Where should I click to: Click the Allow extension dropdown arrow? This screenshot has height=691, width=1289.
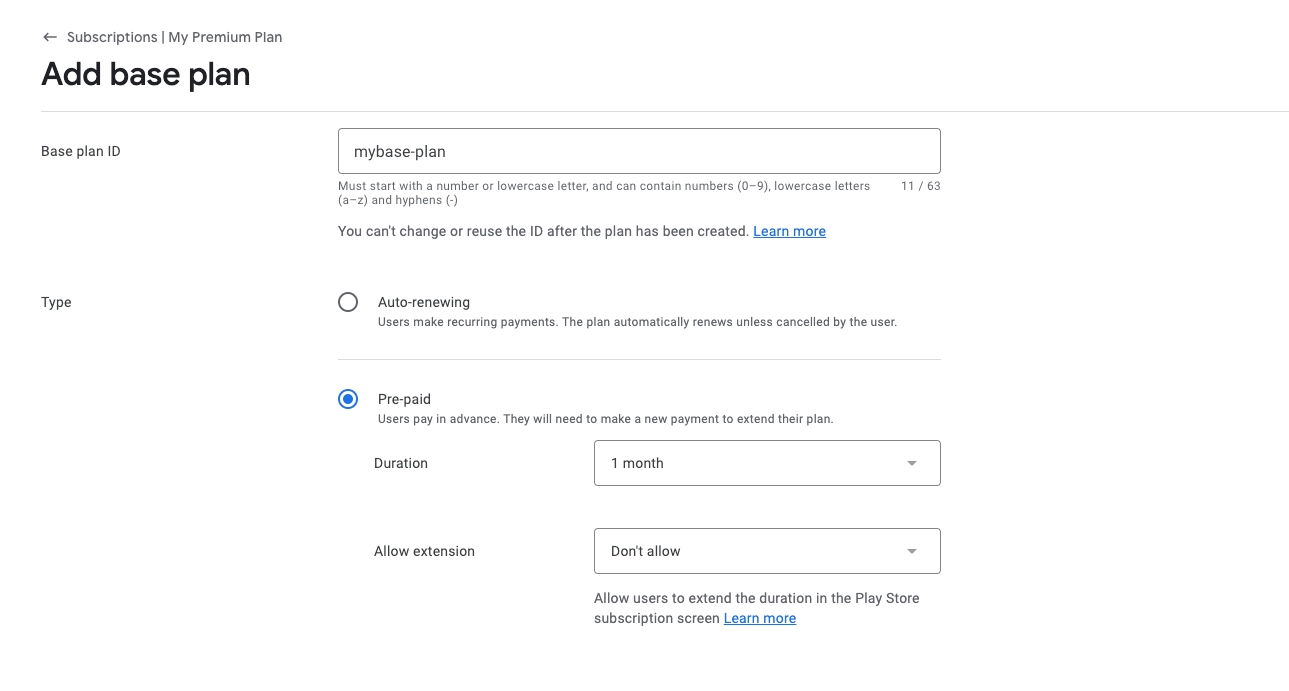pyautogui.click(x=912, y=551)
